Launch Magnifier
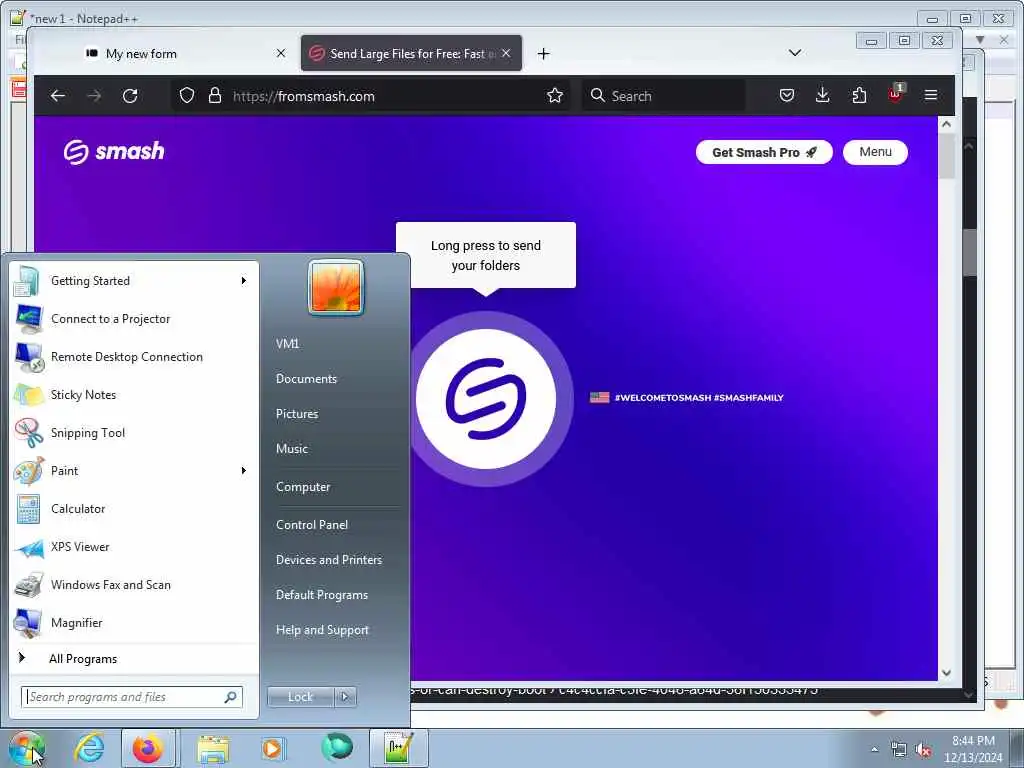The height and width of the screenshot is (768, 1024). pyautogui.click(x=134, y=622)
